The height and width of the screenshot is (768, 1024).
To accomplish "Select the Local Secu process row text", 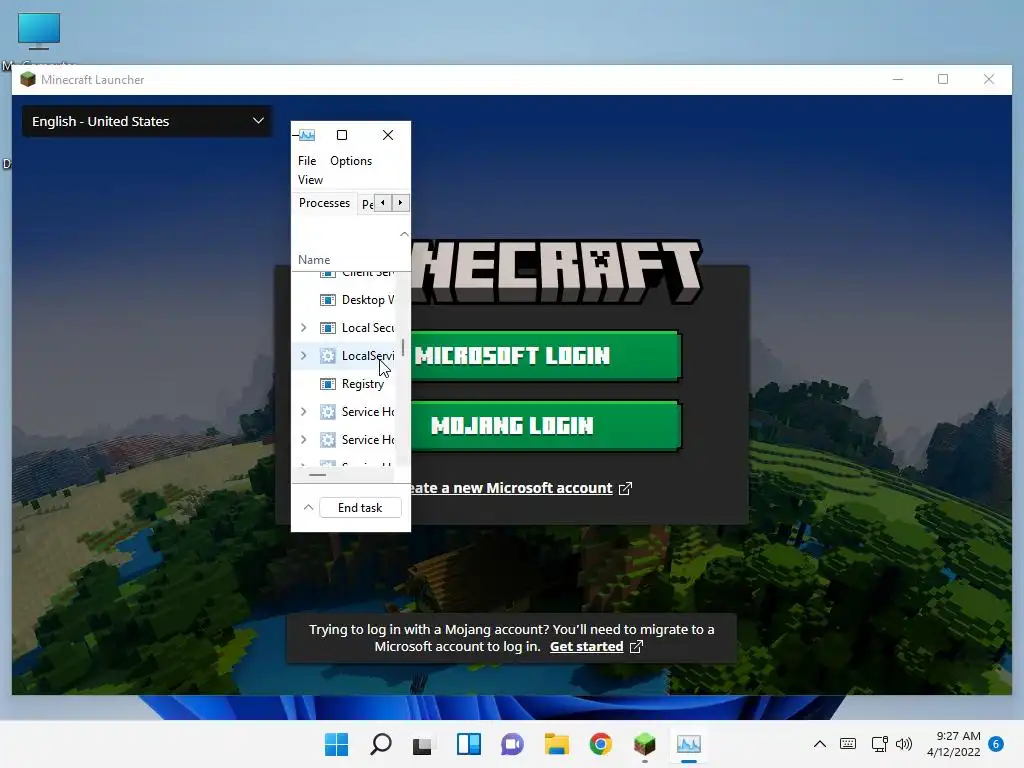I will click(x=368, y=328).
